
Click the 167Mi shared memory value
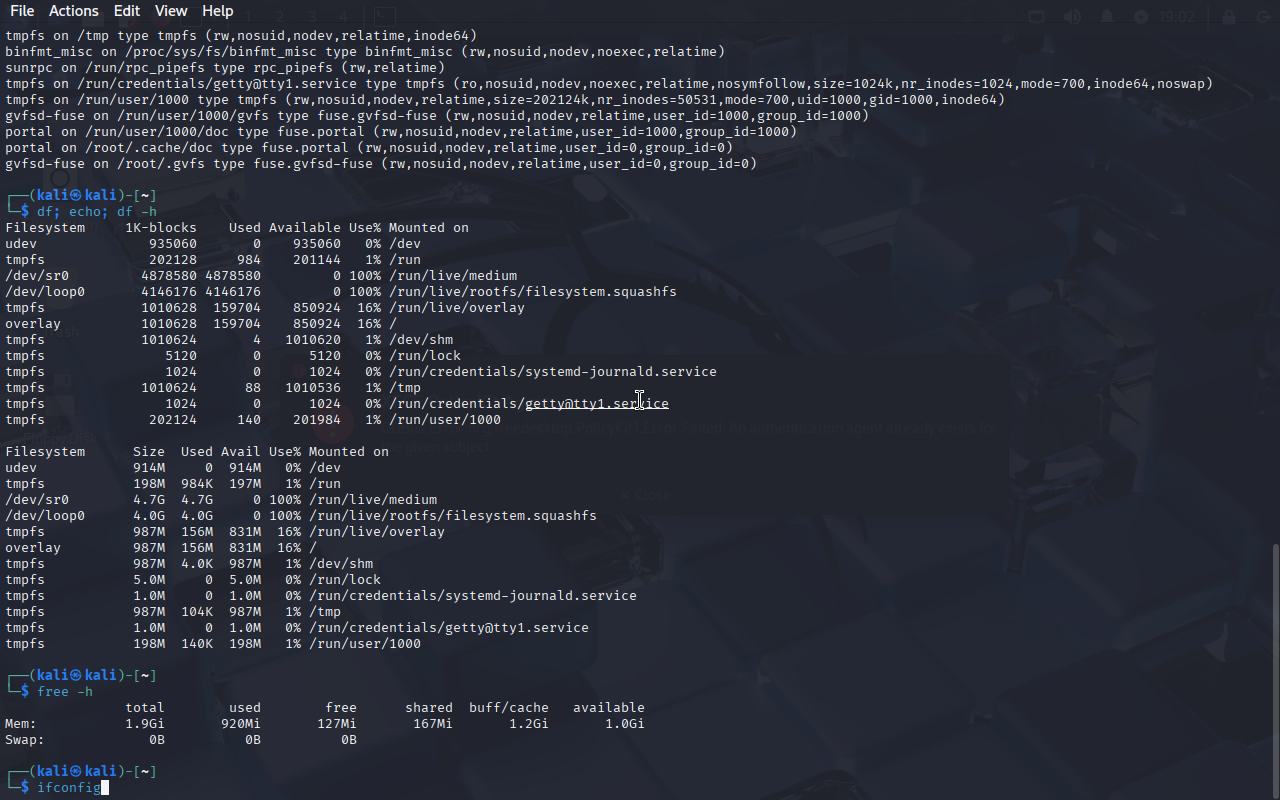coord(433,724)
